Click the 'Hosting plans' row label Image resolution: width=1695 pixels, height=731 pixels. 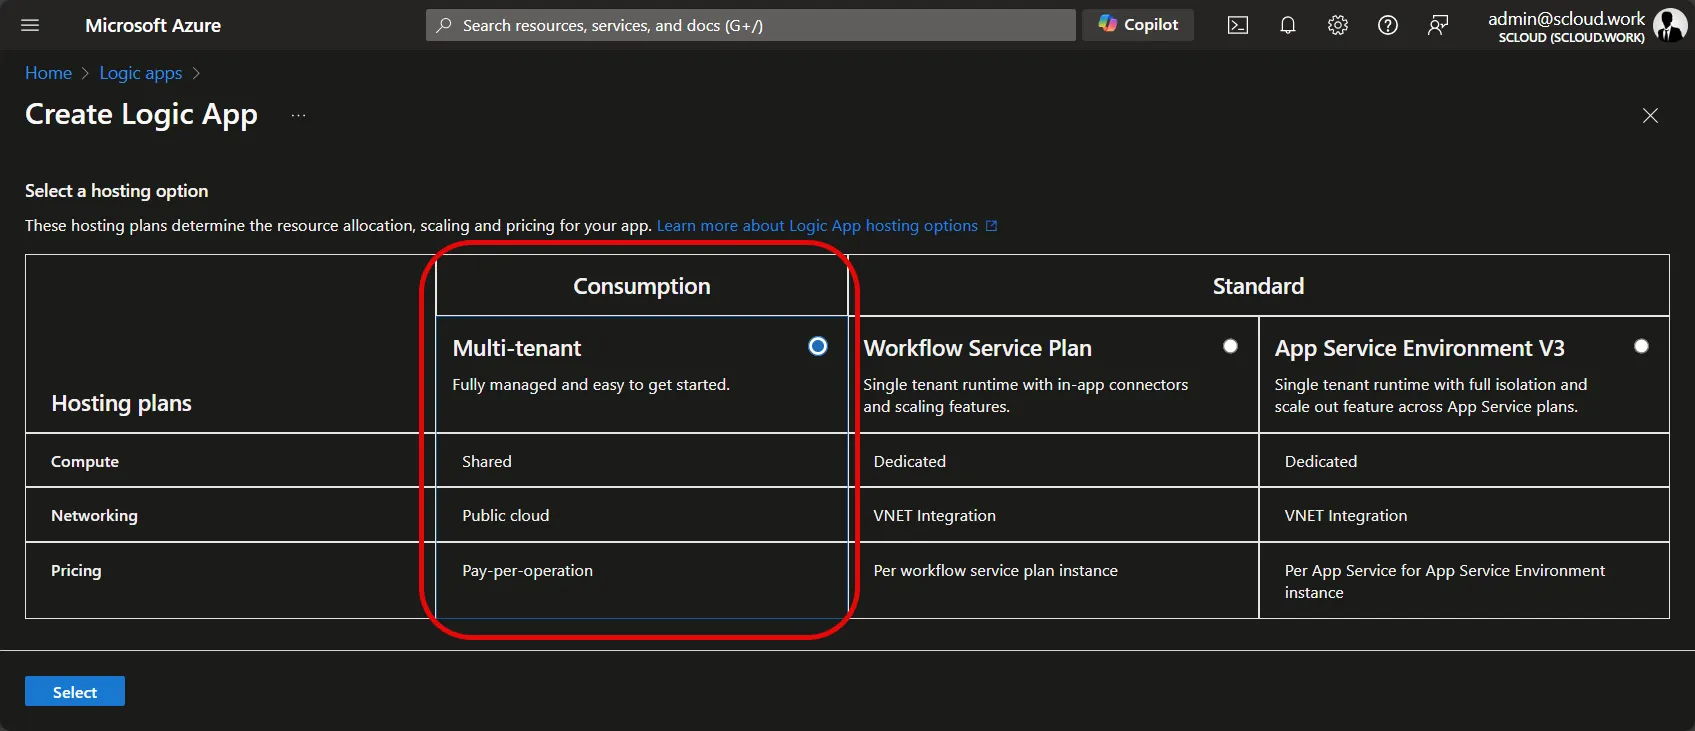pos(121,403)
